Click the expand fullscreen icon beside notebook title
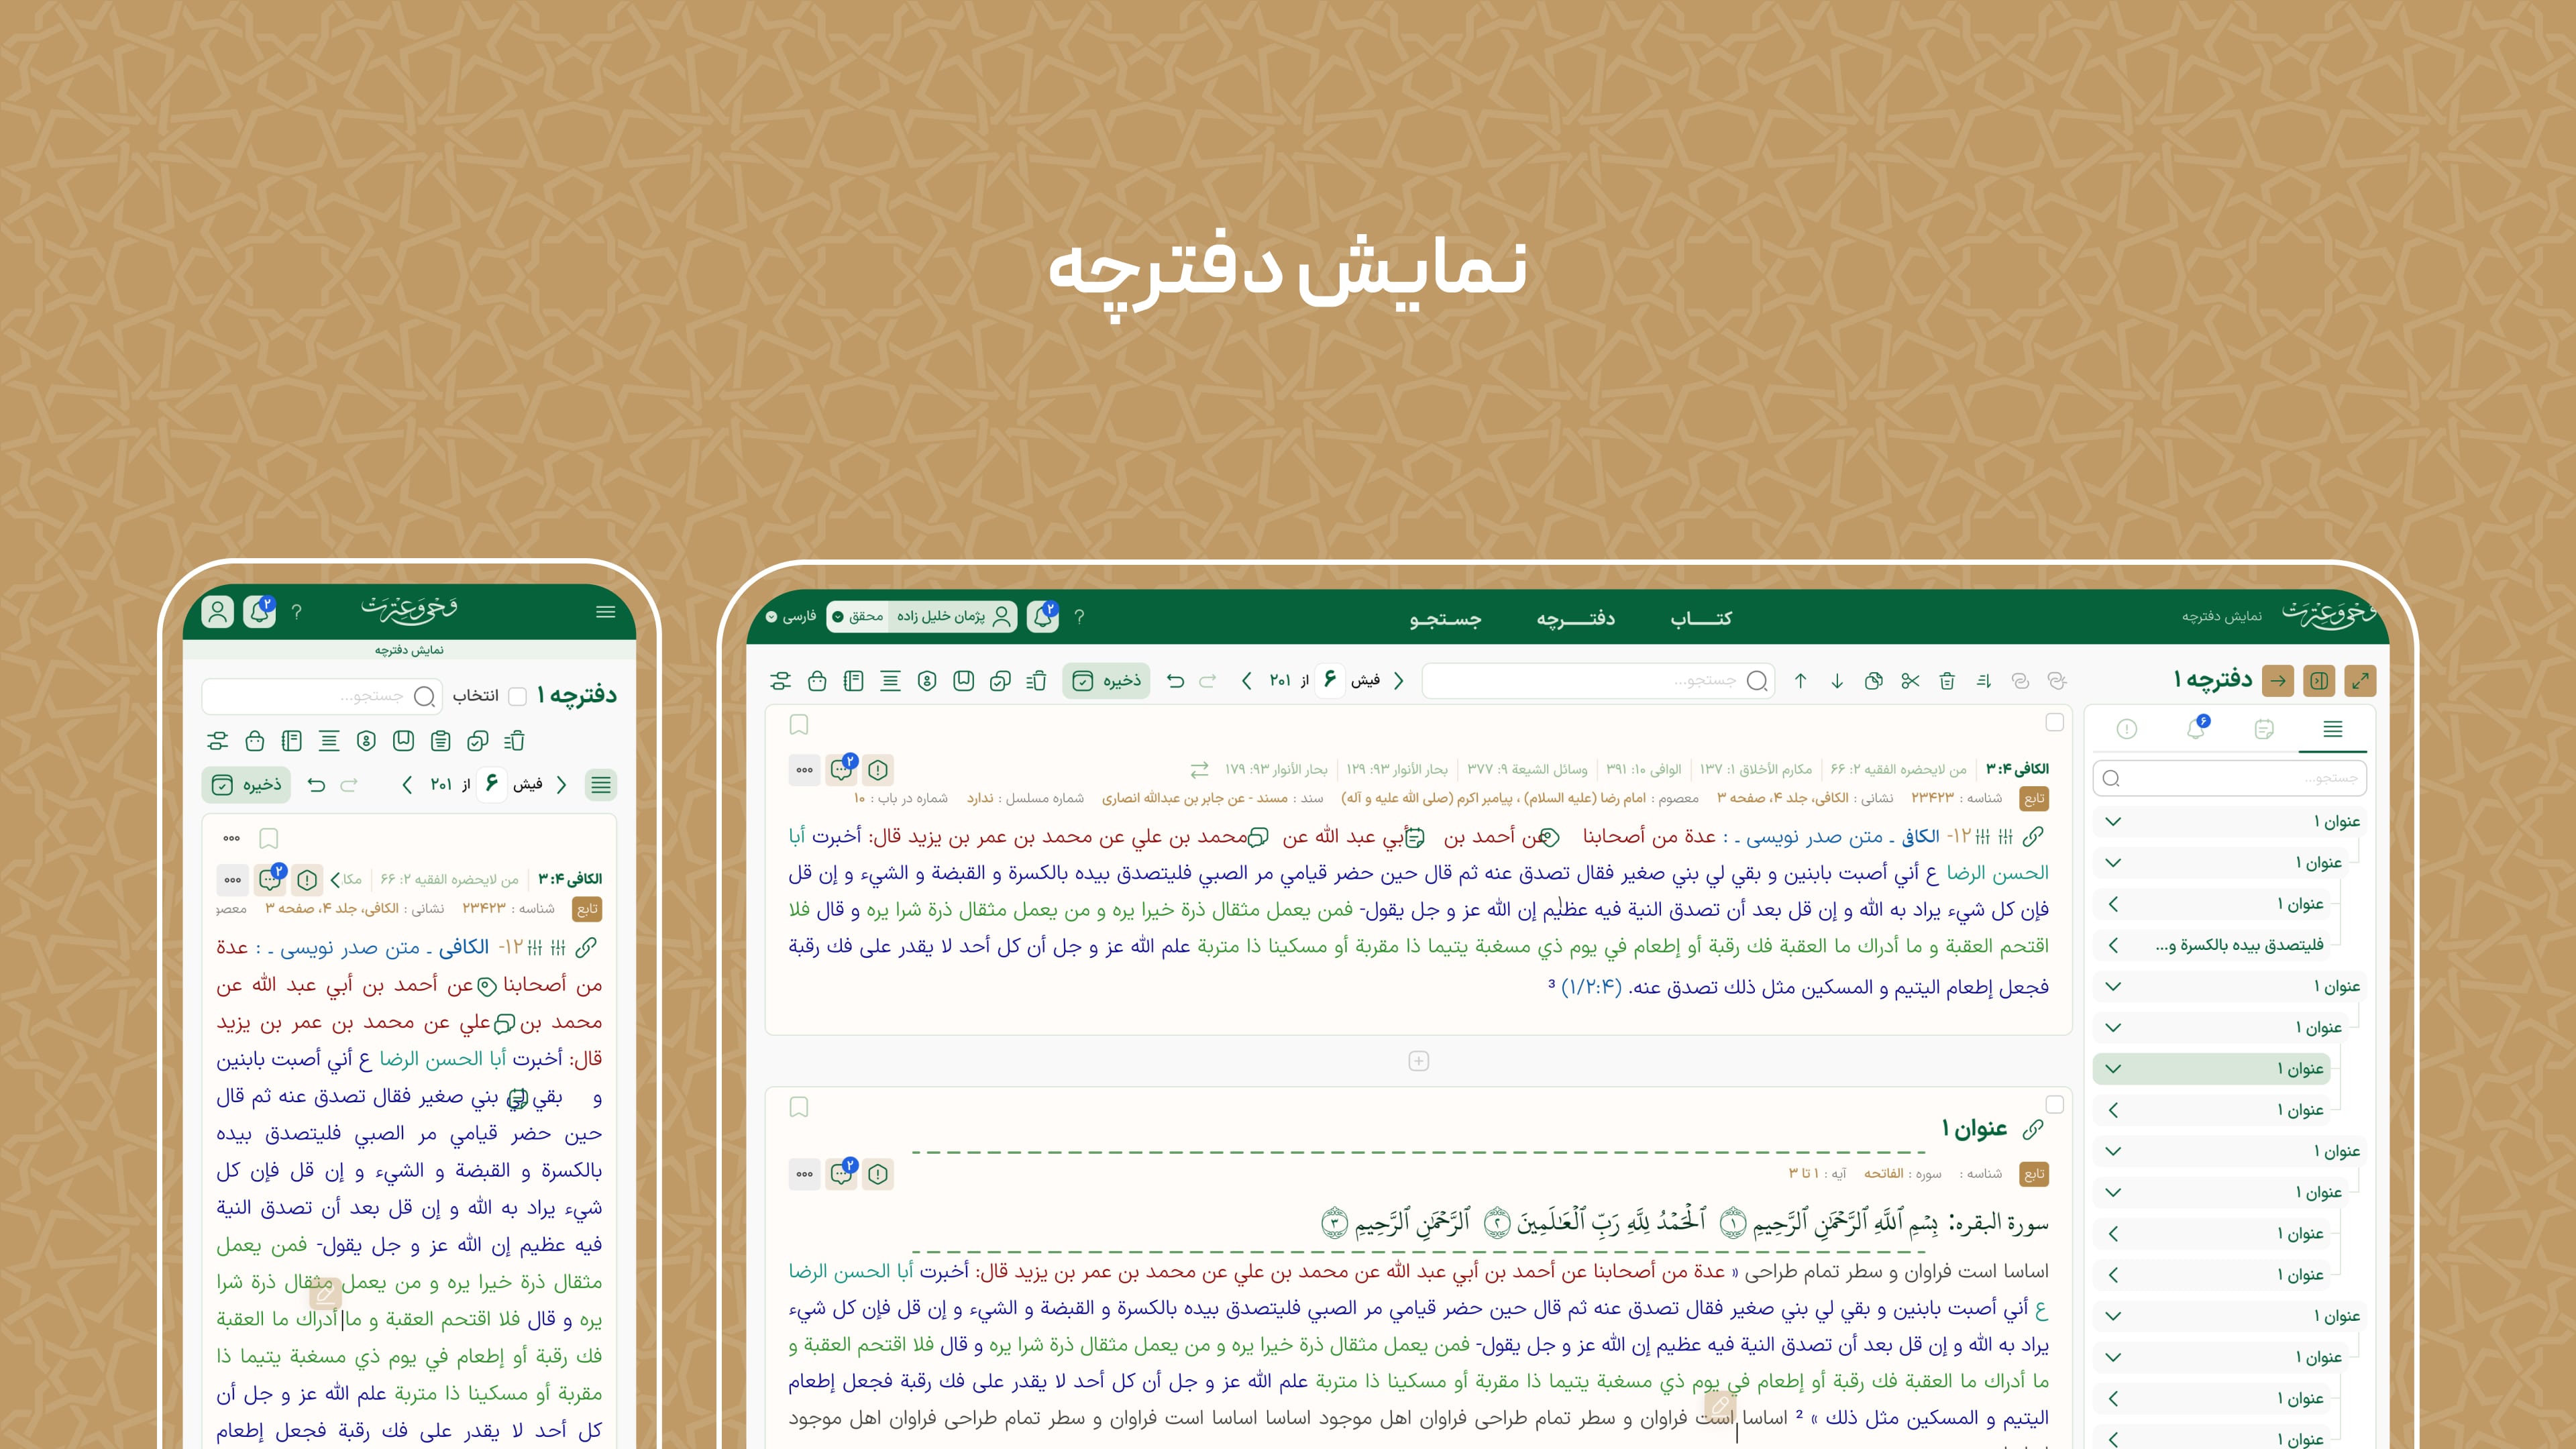This screenshot has width=2576, height=1449. pyautogui.click(x=2360, y=681)
